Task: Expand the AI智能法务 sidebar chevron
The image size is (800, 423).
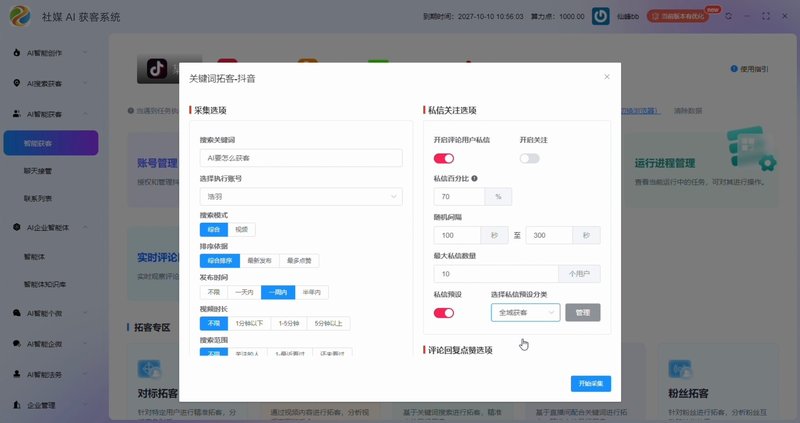Action: tap(85, 374)
